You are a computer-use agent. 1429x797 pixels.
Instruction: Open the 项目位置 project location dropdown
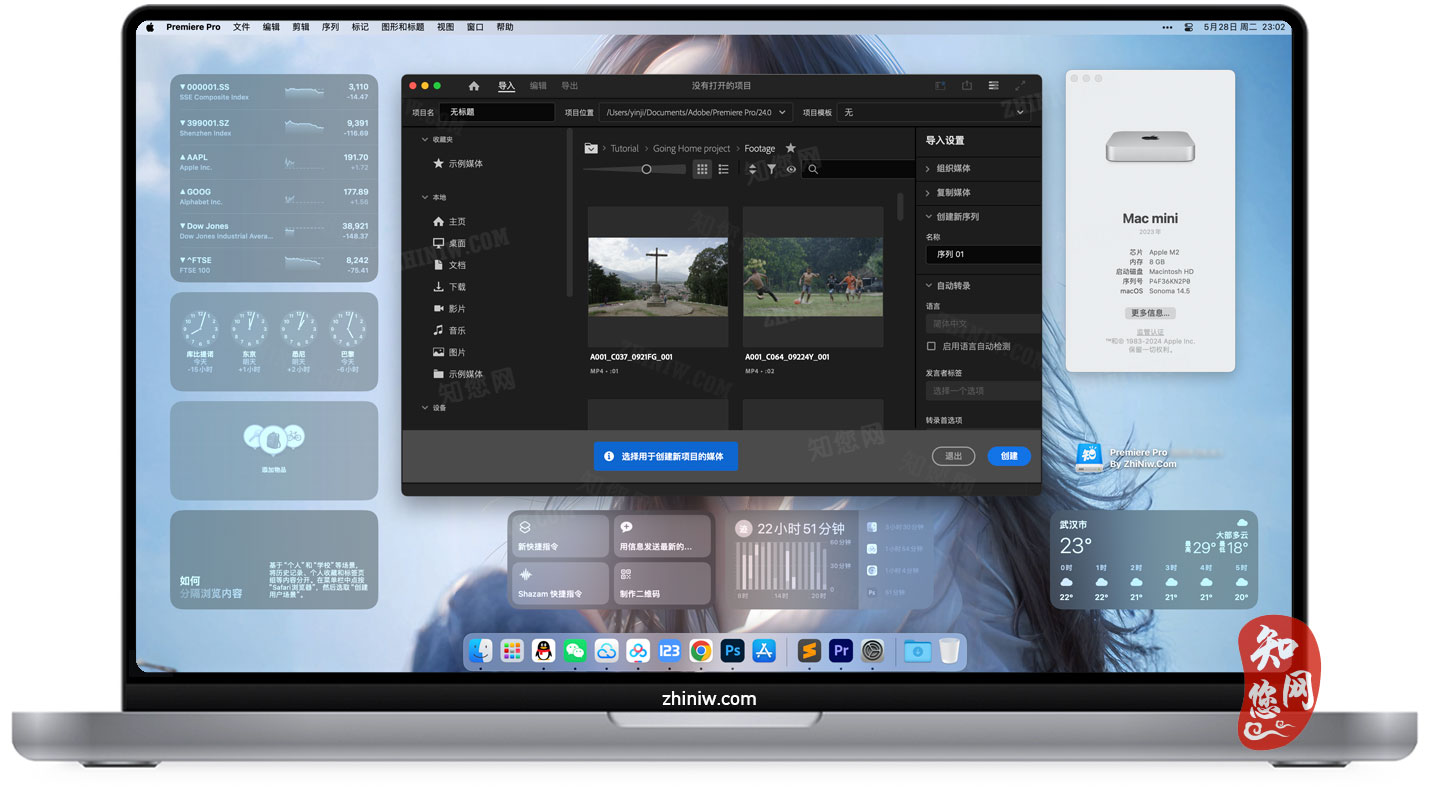(x=696, y=113)
